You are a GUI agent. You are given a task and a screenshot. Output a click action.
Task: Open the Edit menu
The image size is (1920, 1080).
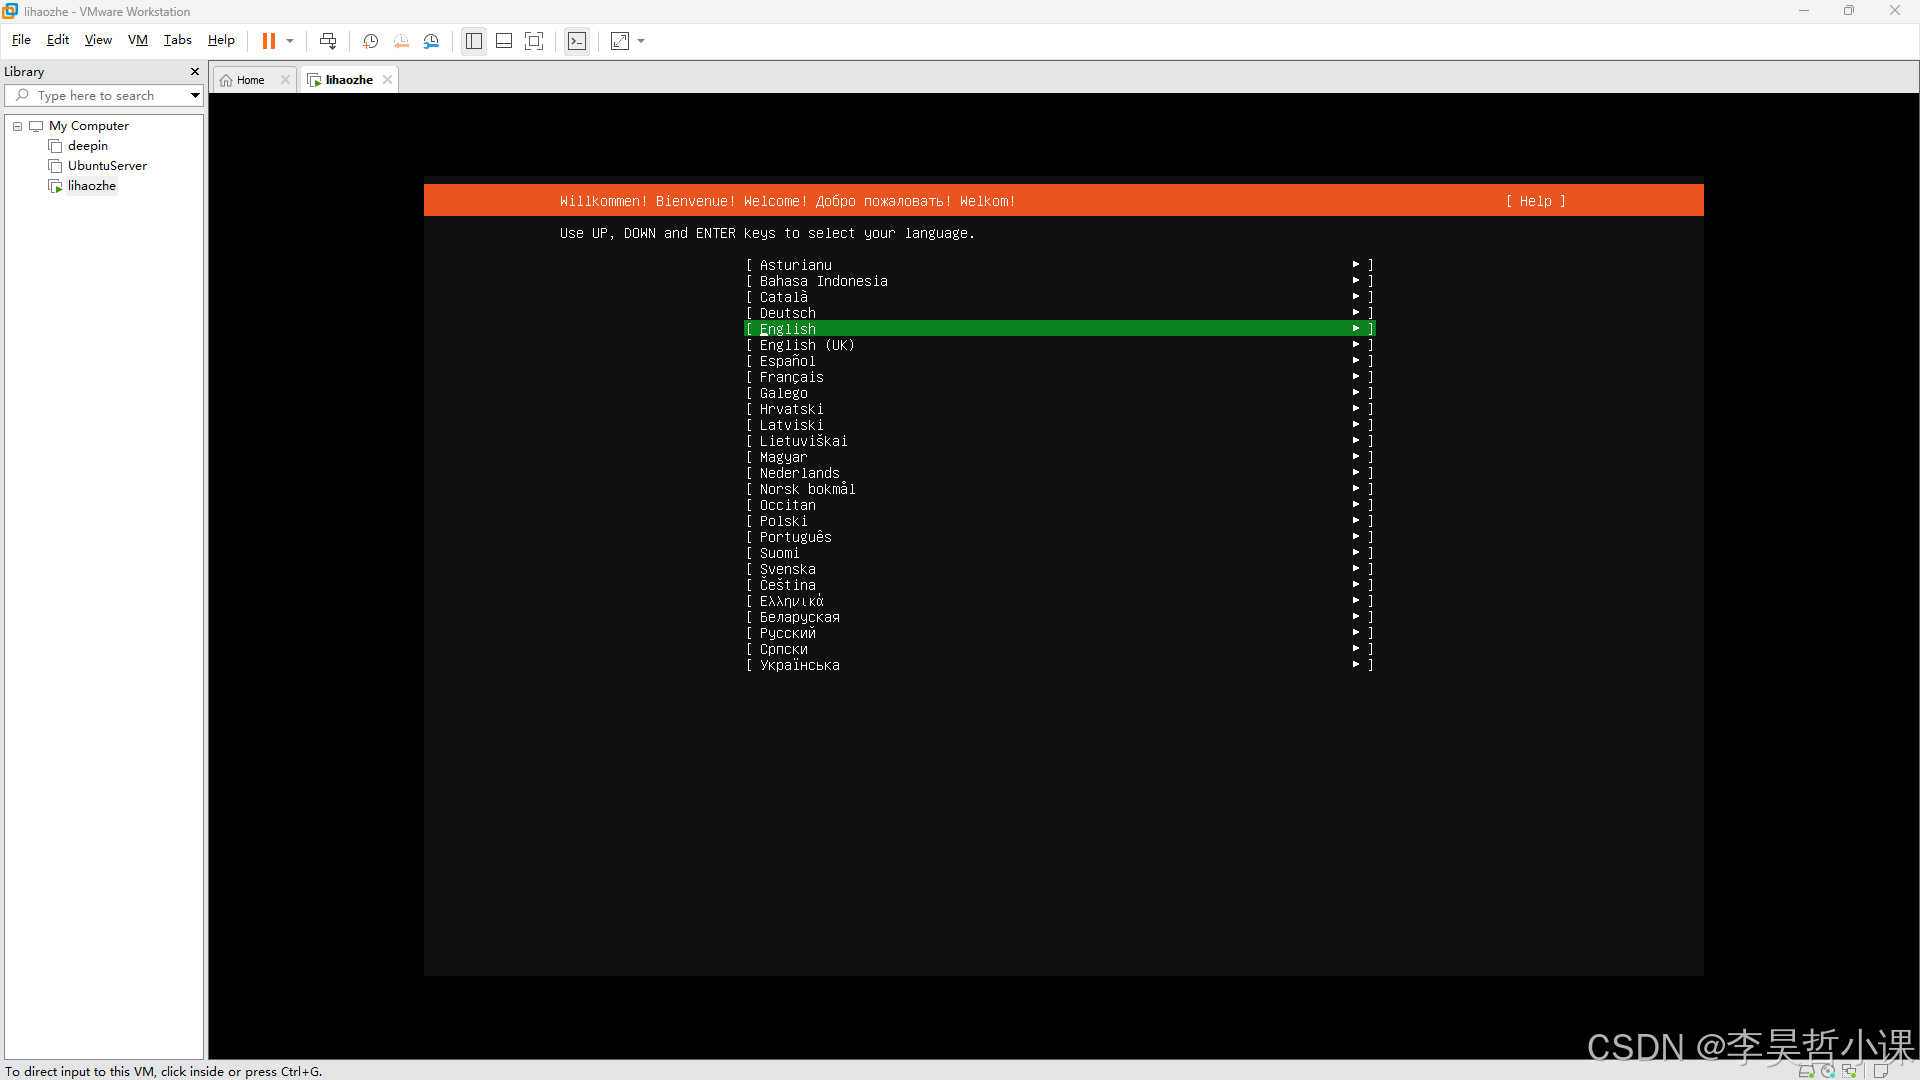point(58,40)
